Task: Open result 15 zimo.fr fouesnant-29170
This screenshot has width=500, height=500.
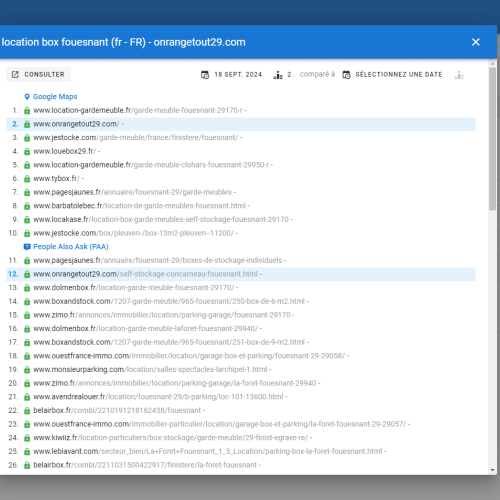Action: pos(162,315)
